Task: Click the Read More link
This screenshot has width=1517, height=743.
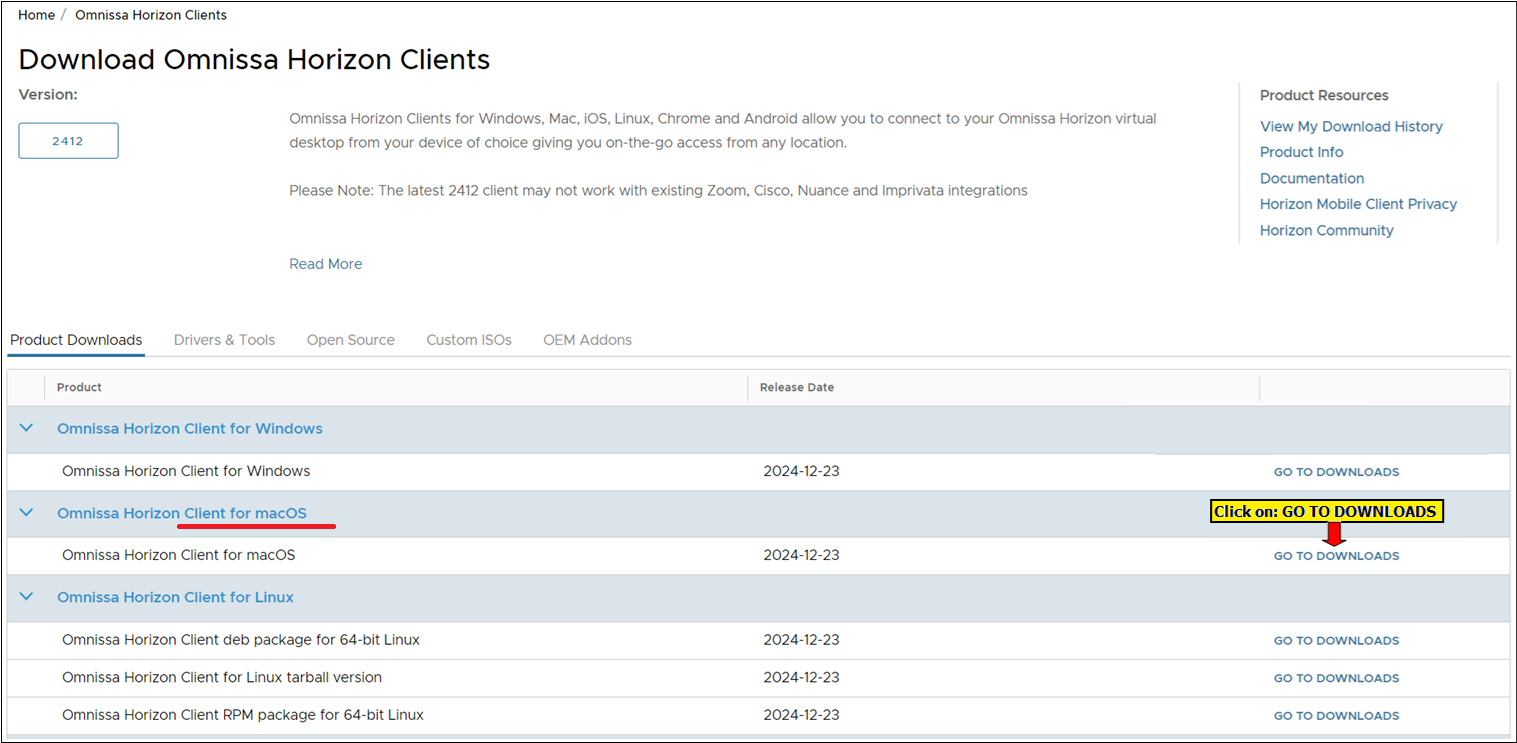Action: pos(326,264)
